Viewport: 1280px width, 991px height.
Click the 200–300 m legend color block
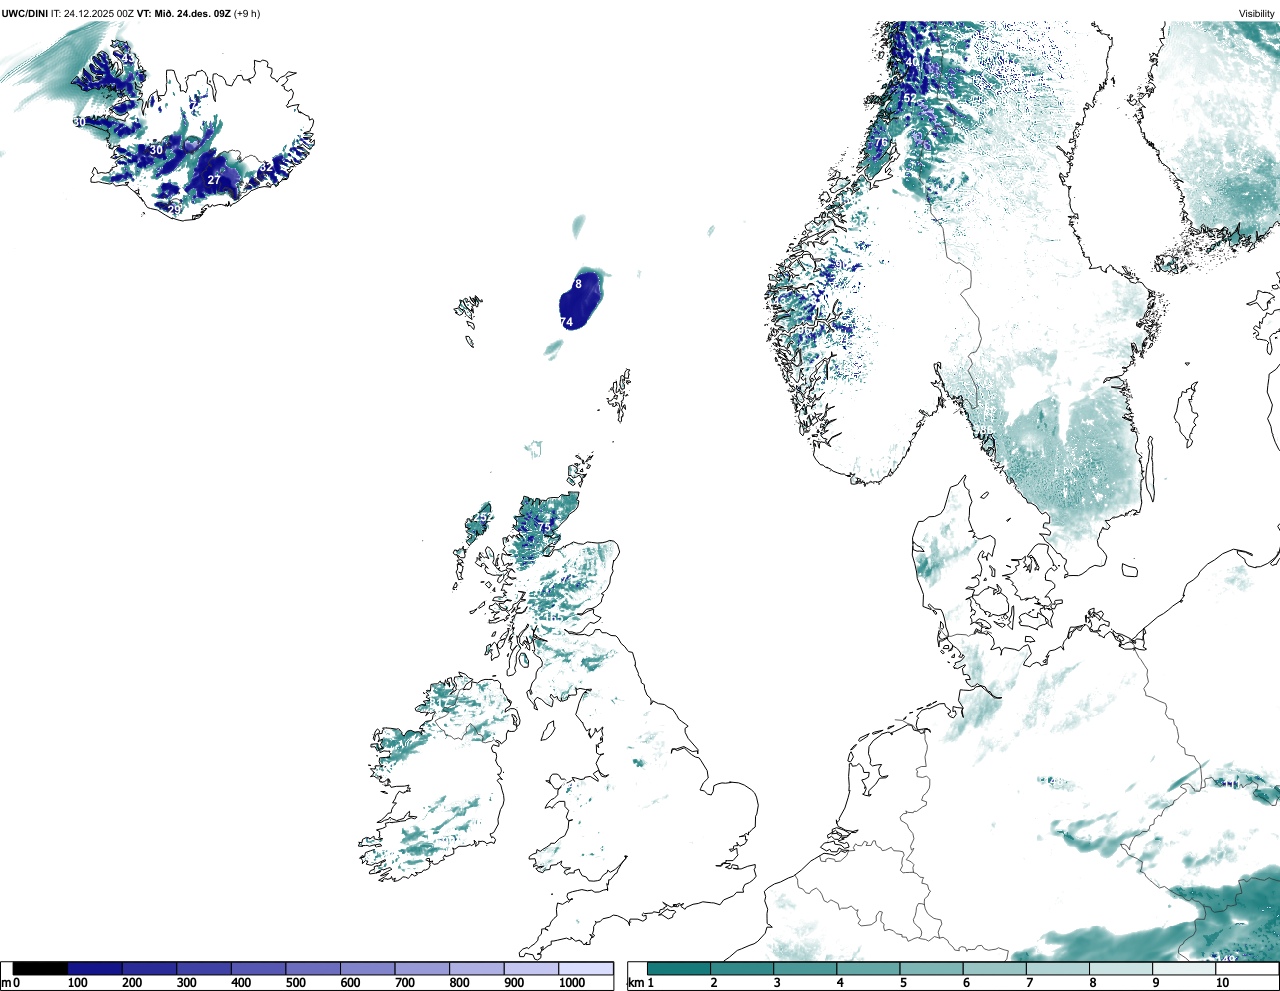coord(149,969)
